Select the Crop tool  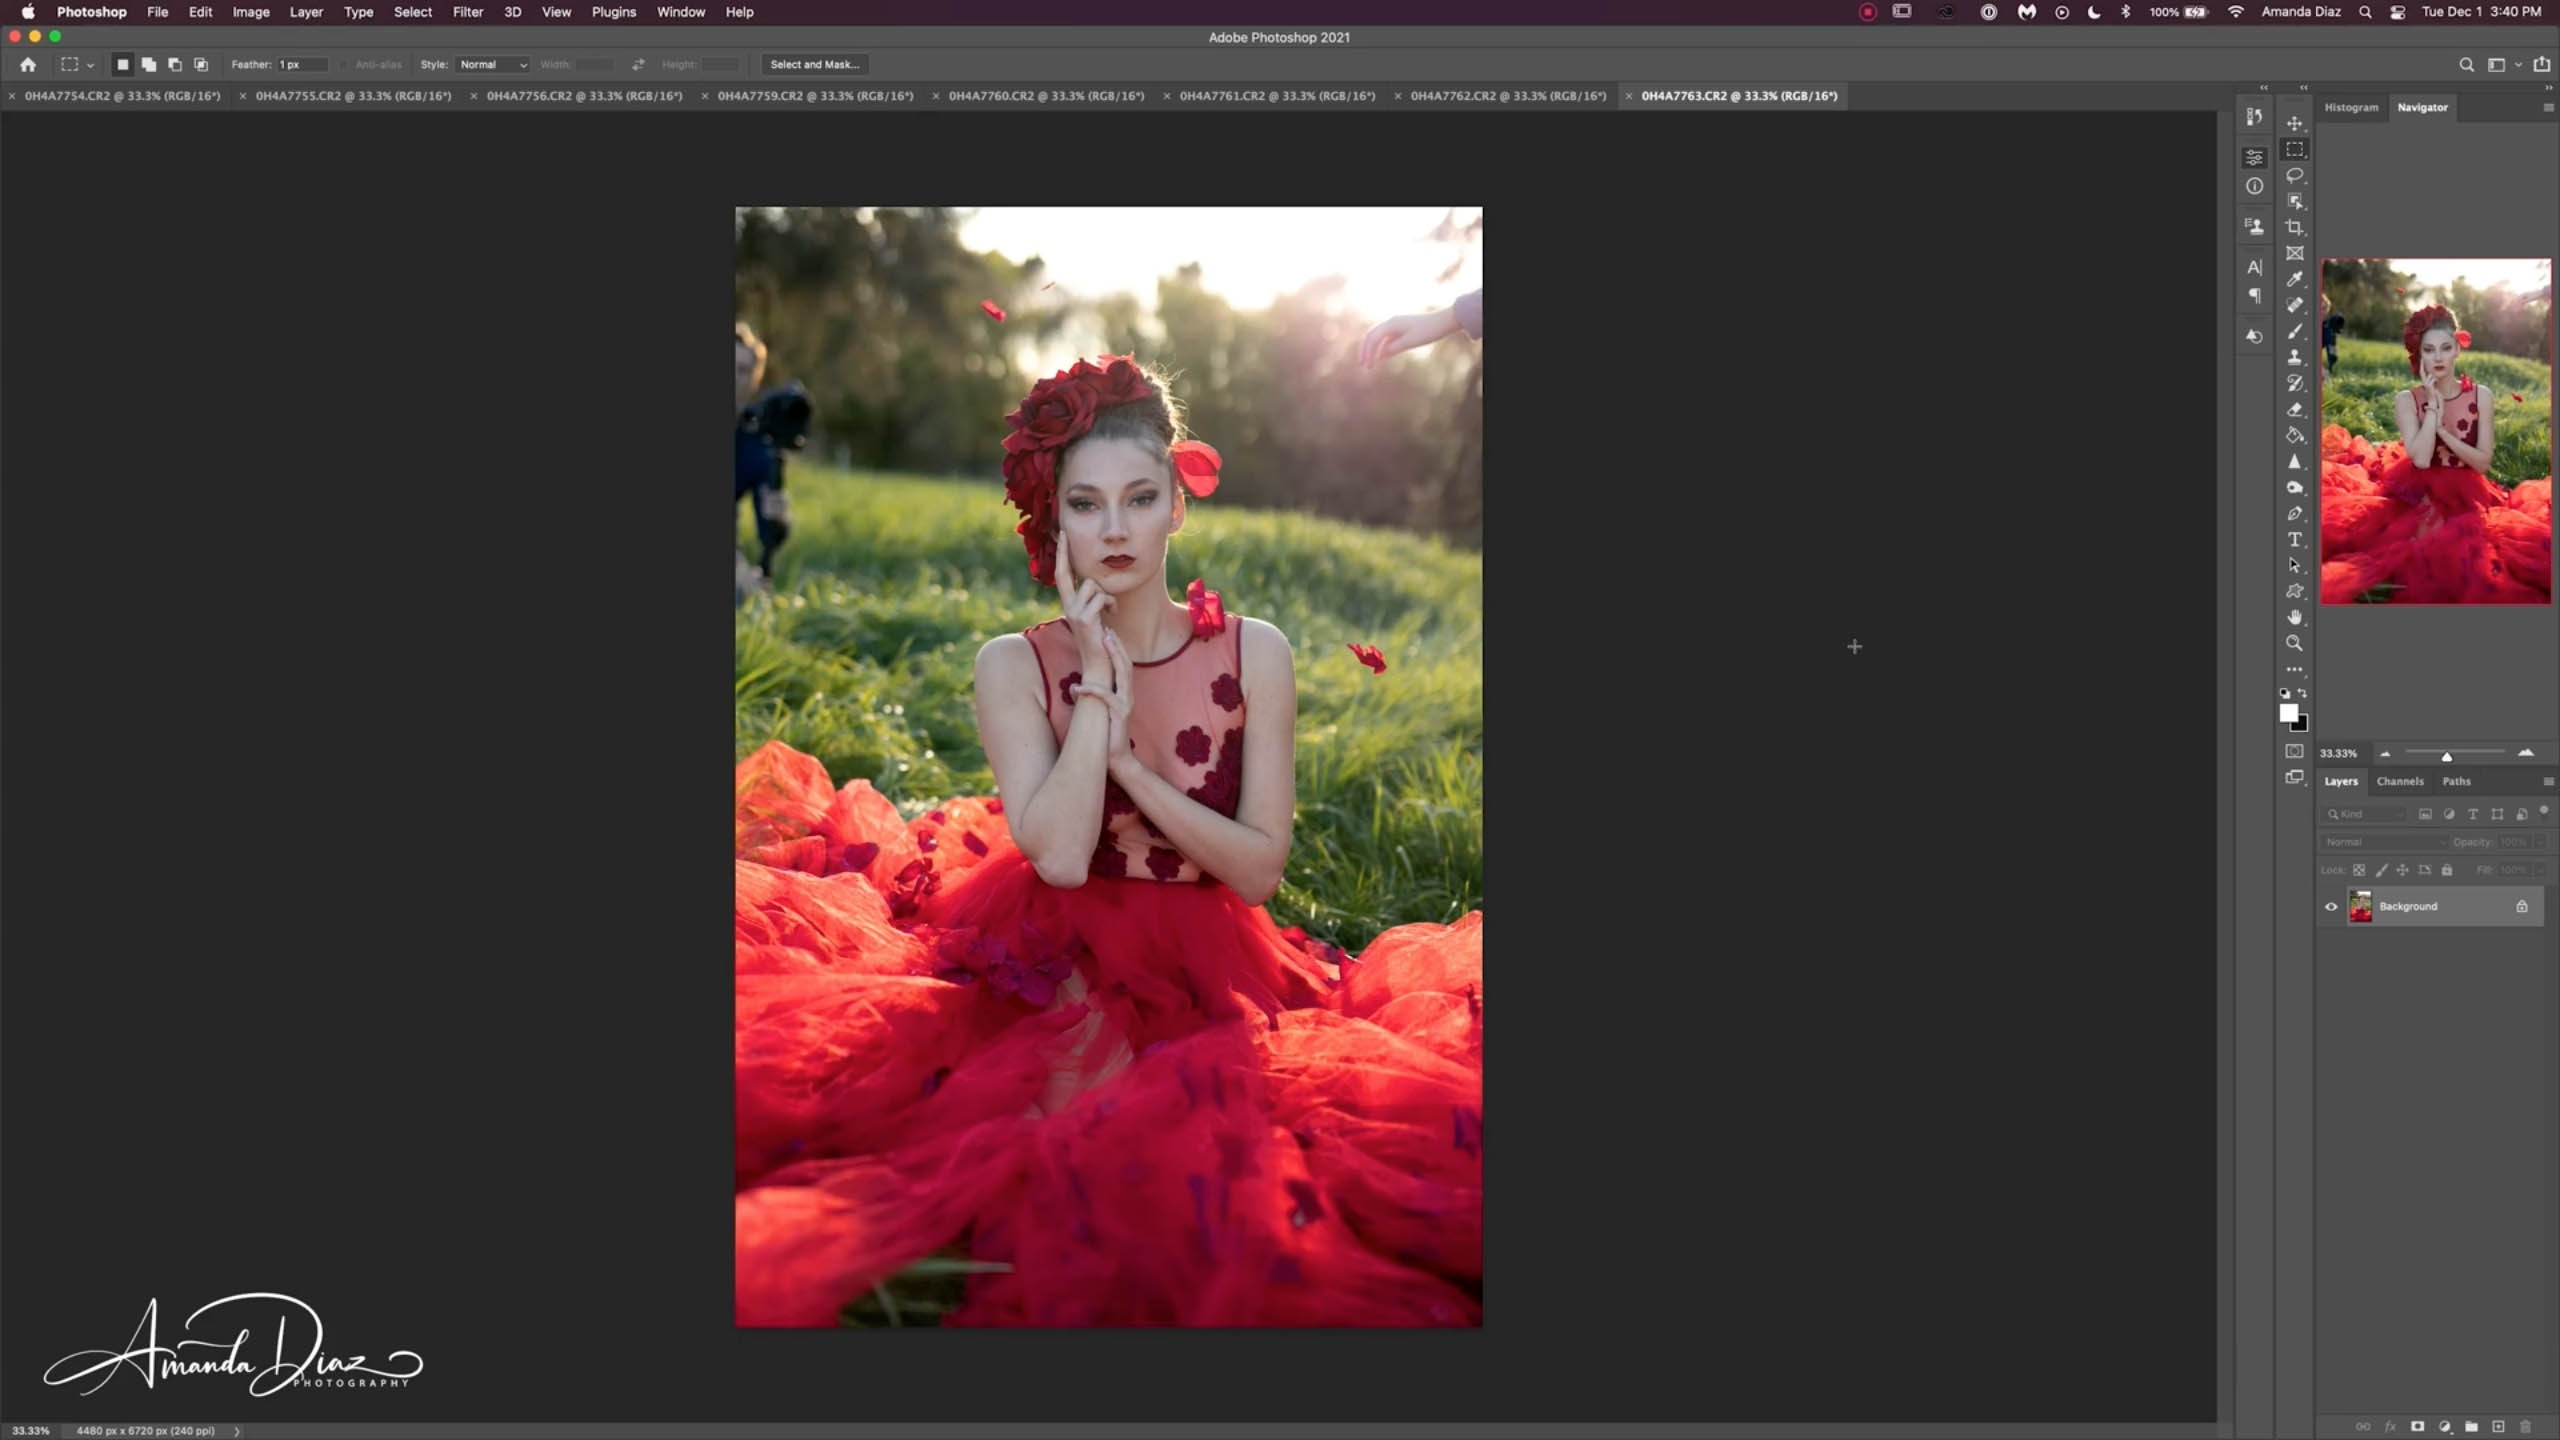pyautogui.click(x=2294, y=227)
